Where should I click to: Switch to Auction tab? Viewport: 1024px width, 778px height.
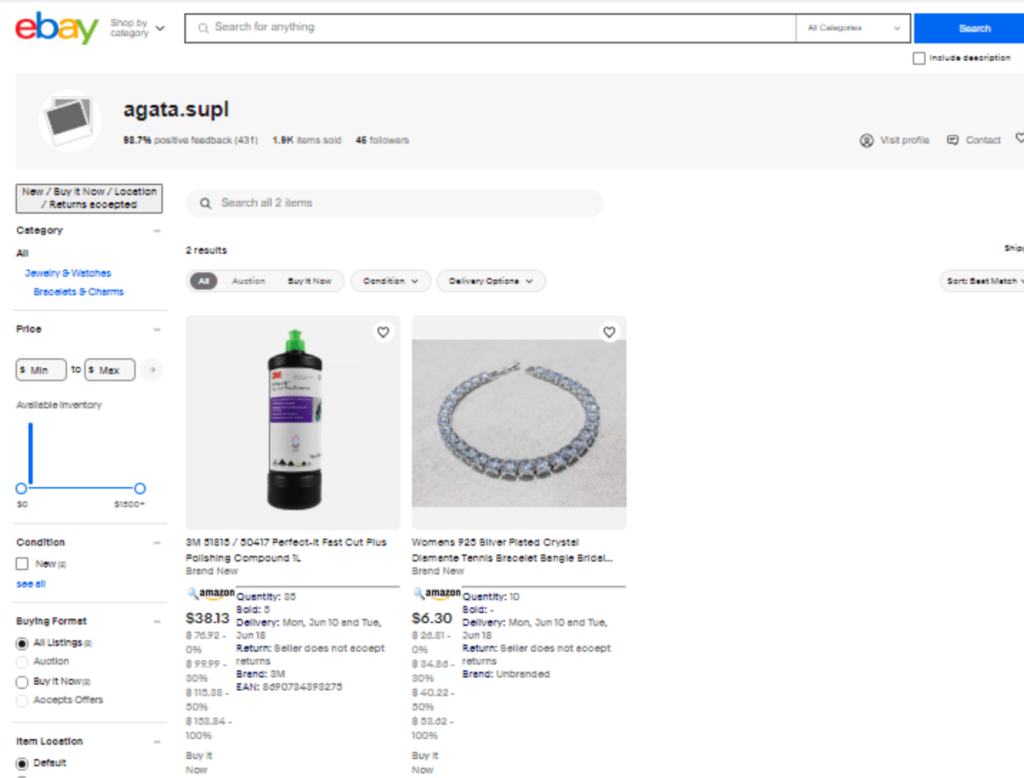click(249, 281)
